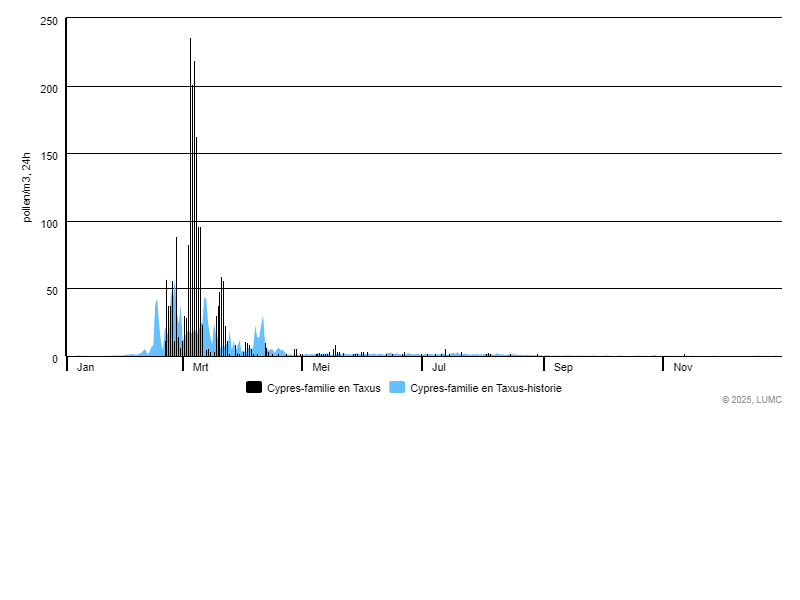Hide the 'Cypres-familie en Taxus-historie' series label

(x=485, y=388)
